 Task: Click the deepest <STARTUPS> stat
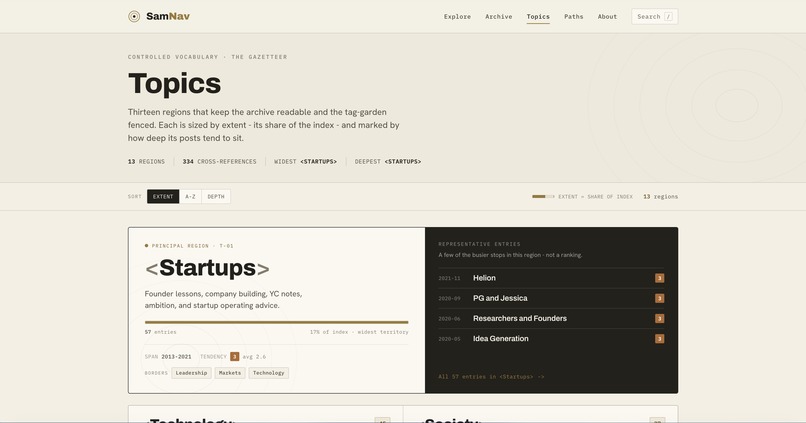pos(388,161)
